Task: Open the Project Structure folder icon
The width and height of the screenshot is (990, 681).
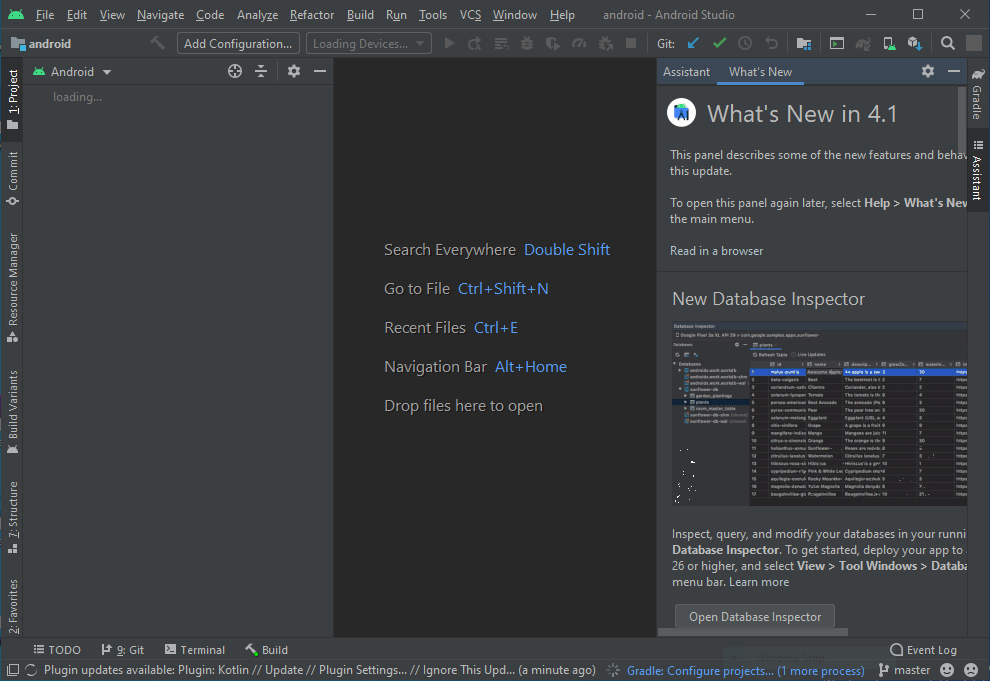Action: click(804, 44)
